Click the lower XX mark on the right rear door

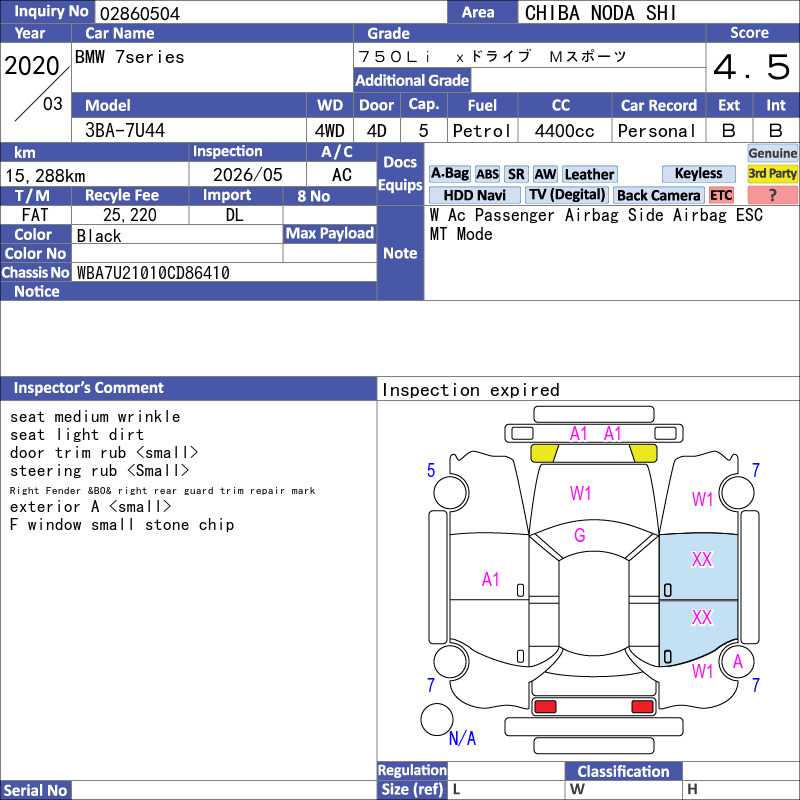point(702,617)
